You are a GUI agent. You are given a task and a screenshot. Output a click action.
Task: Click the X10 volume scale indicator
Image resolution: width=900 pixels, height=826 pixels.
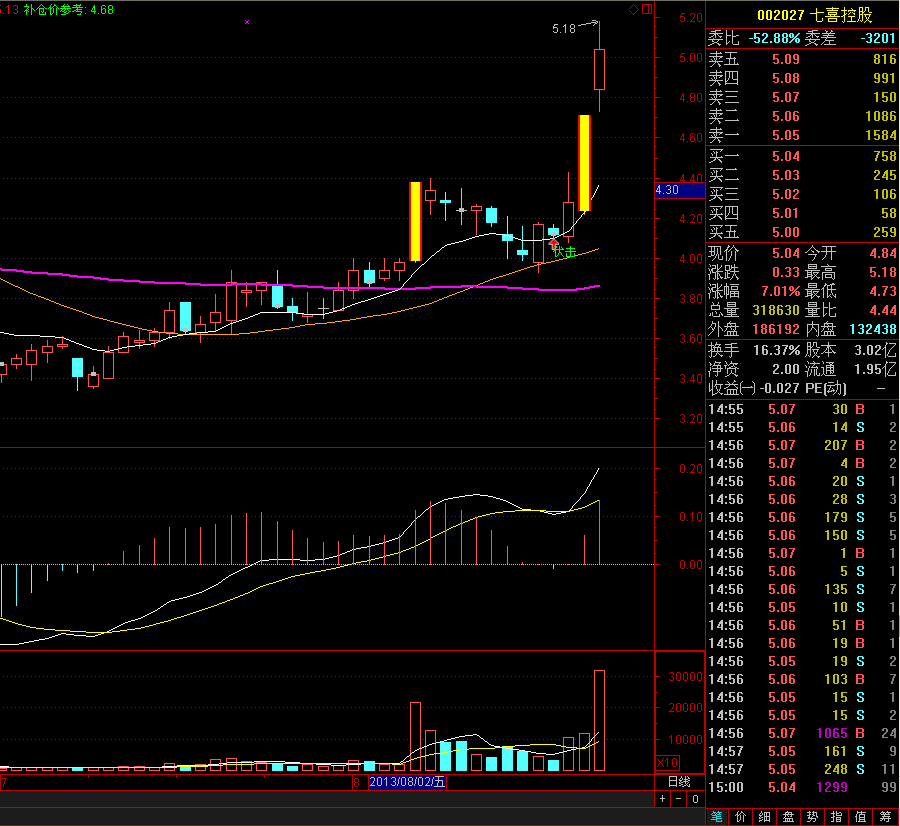tap(668, 763)
